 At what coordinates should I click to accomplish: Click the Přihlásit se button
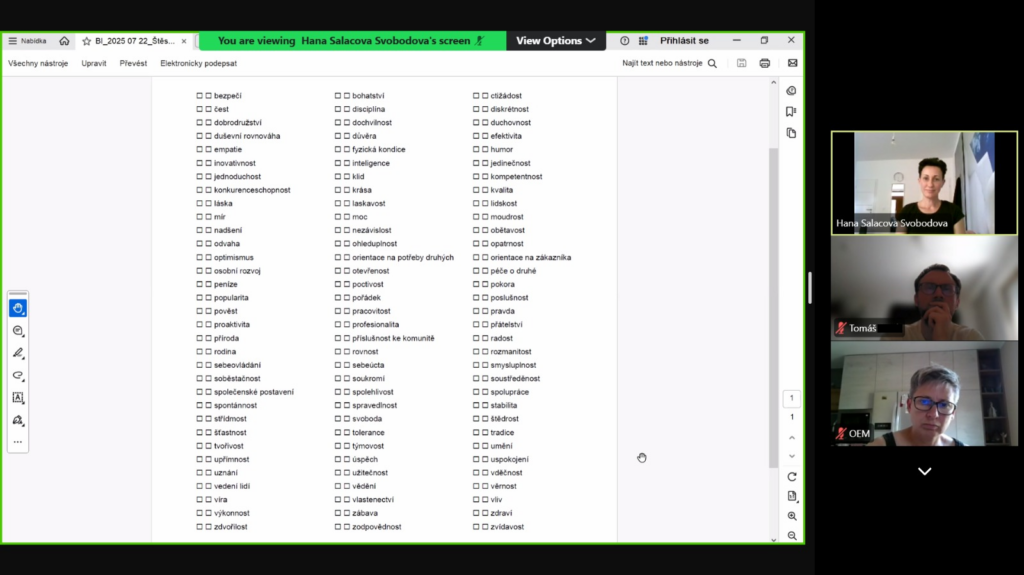[x=684, y=41]
